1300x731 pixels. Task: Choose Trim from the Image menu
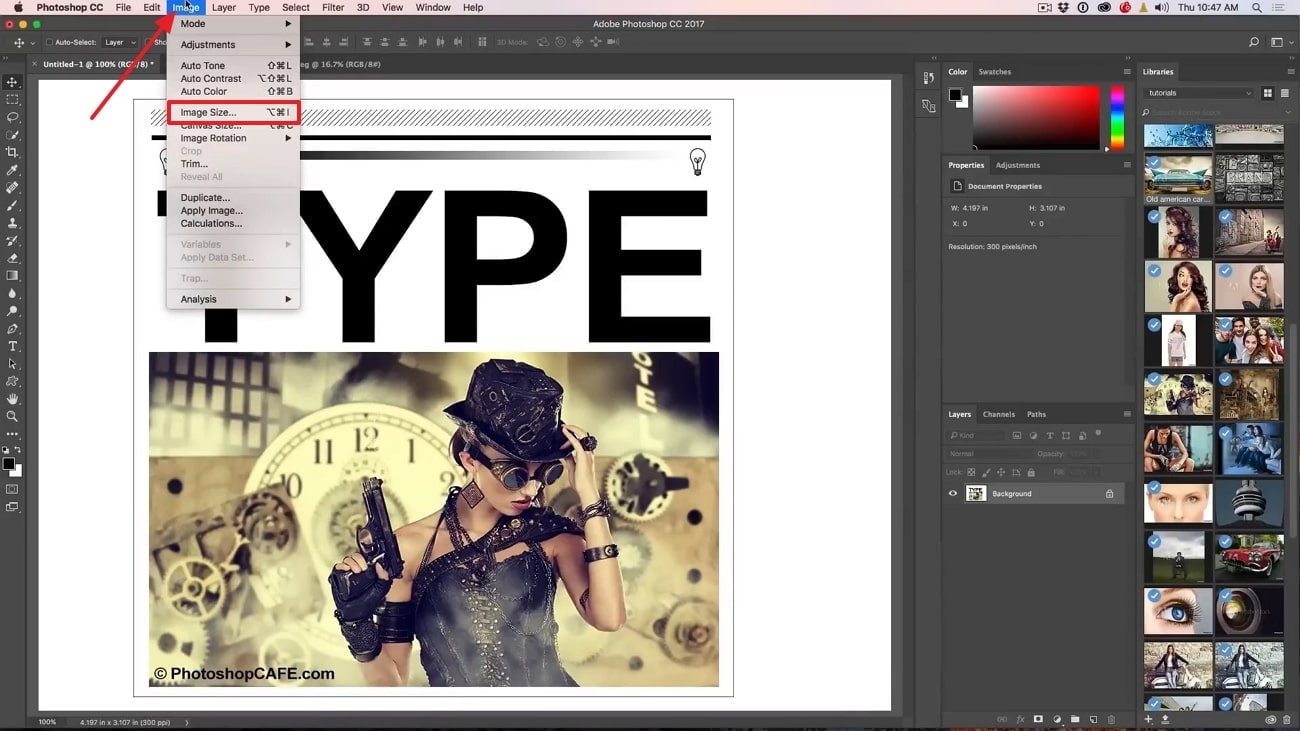click(233, 164)
